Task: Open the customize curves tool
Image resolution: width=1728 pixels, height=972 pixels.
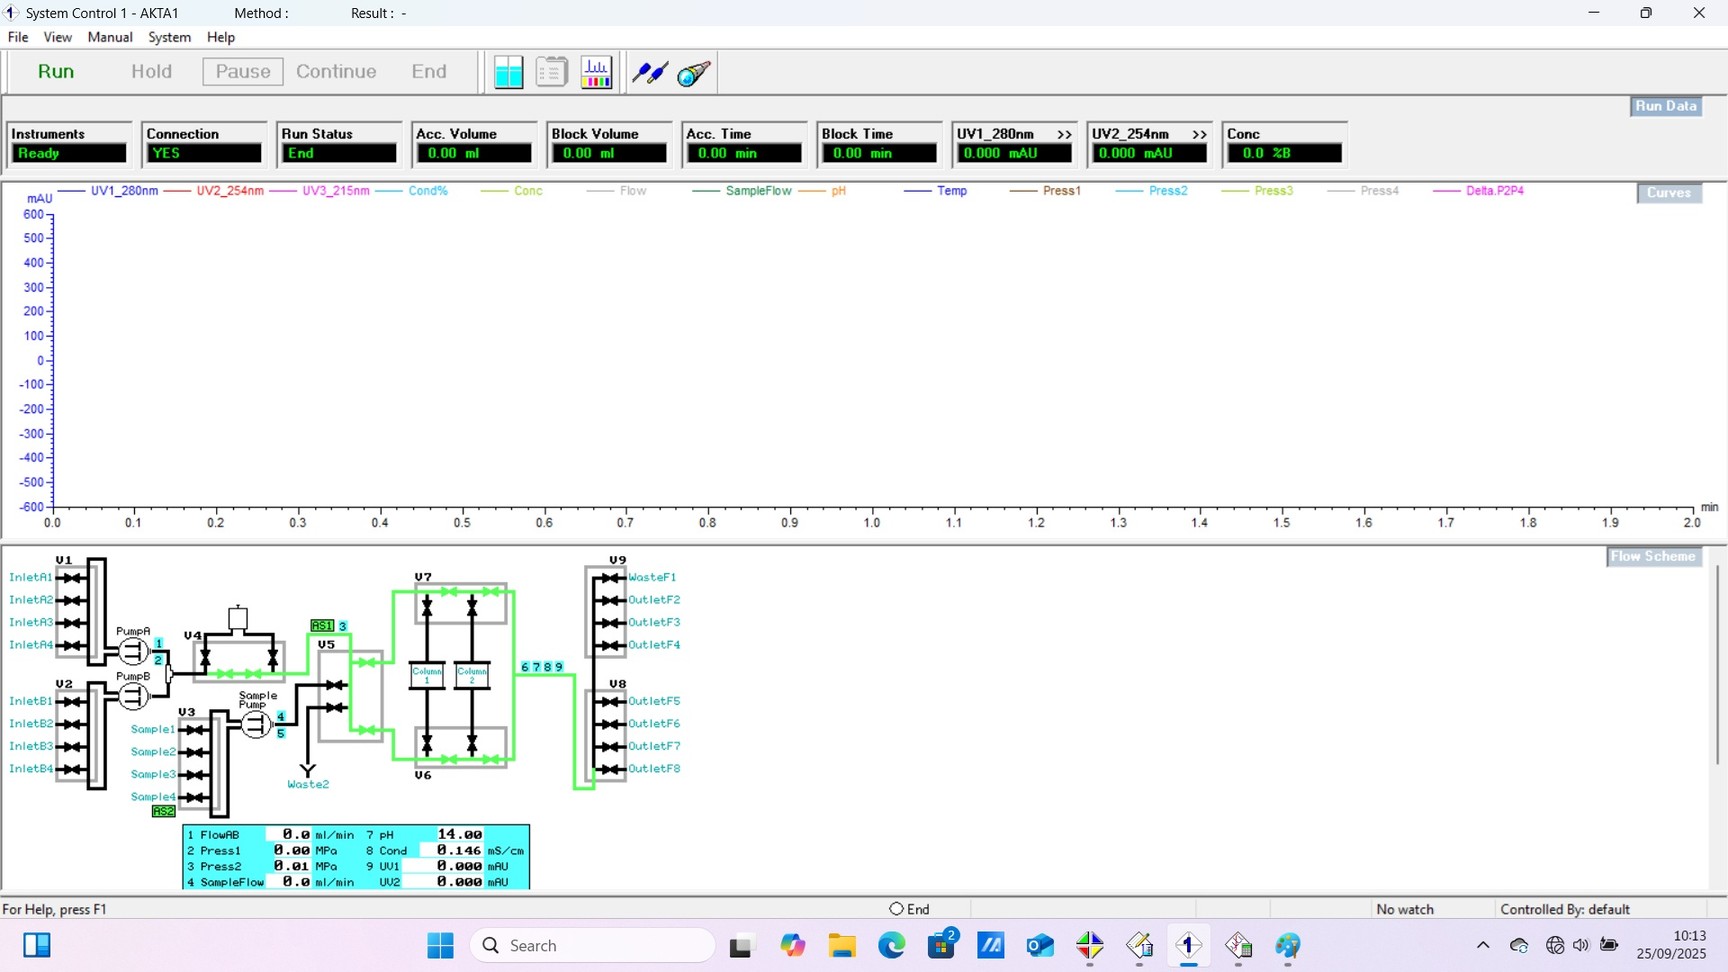Action: (596, 71)
